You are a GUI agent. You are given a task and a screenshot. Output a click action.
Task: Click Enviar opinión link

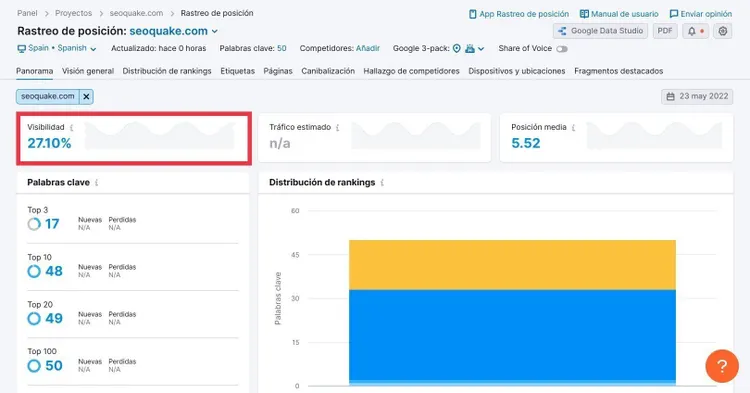(701, 14)
